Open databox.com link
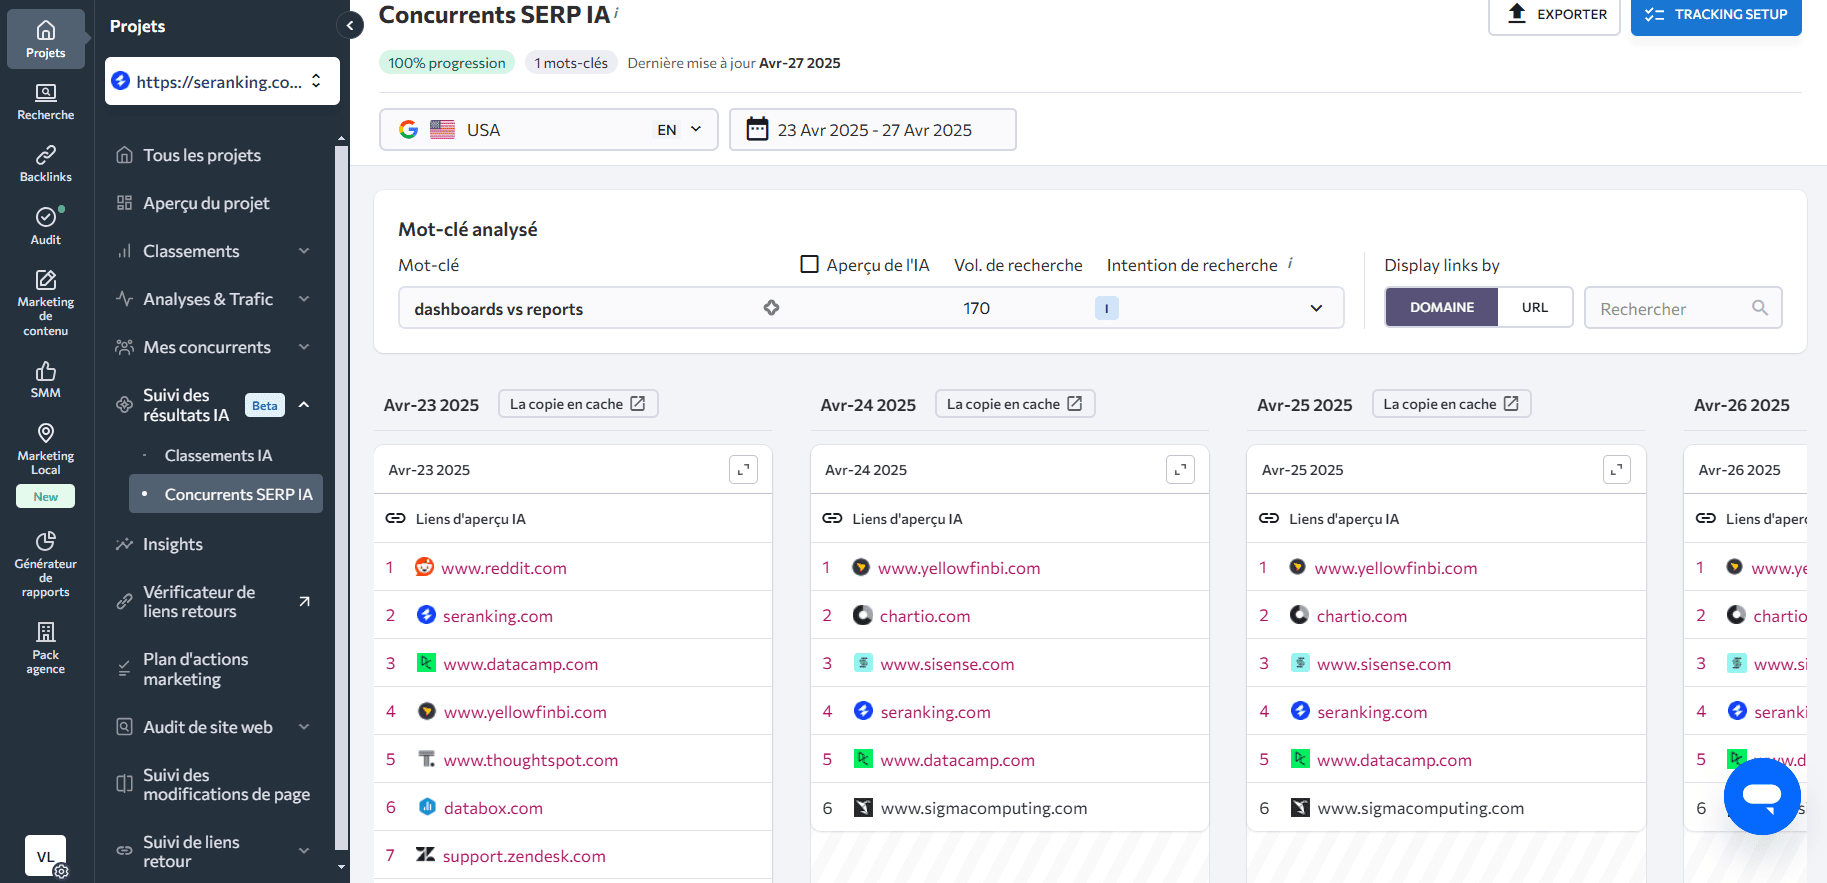Image resolution: width=1827 pixels, height=883 pixels. pyautogui.click(x=493, y=808)
